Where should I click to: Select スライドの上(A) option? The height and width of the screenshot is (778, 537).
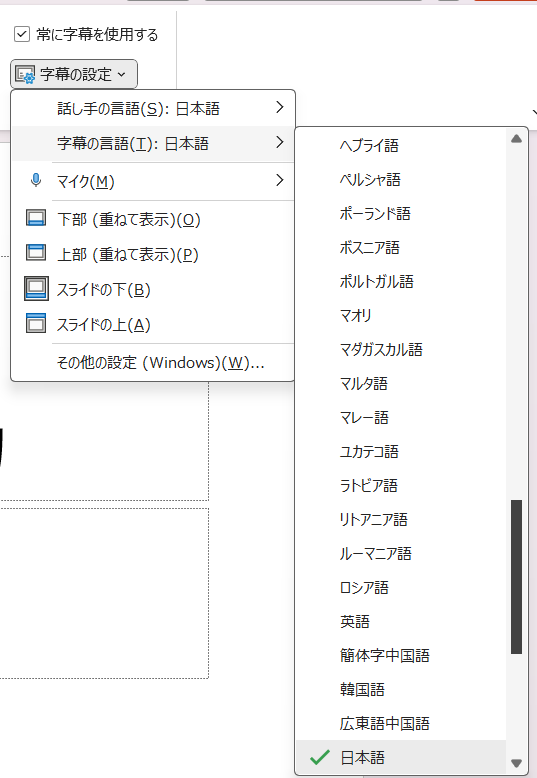pyautogui.click(x=153, y=324)
